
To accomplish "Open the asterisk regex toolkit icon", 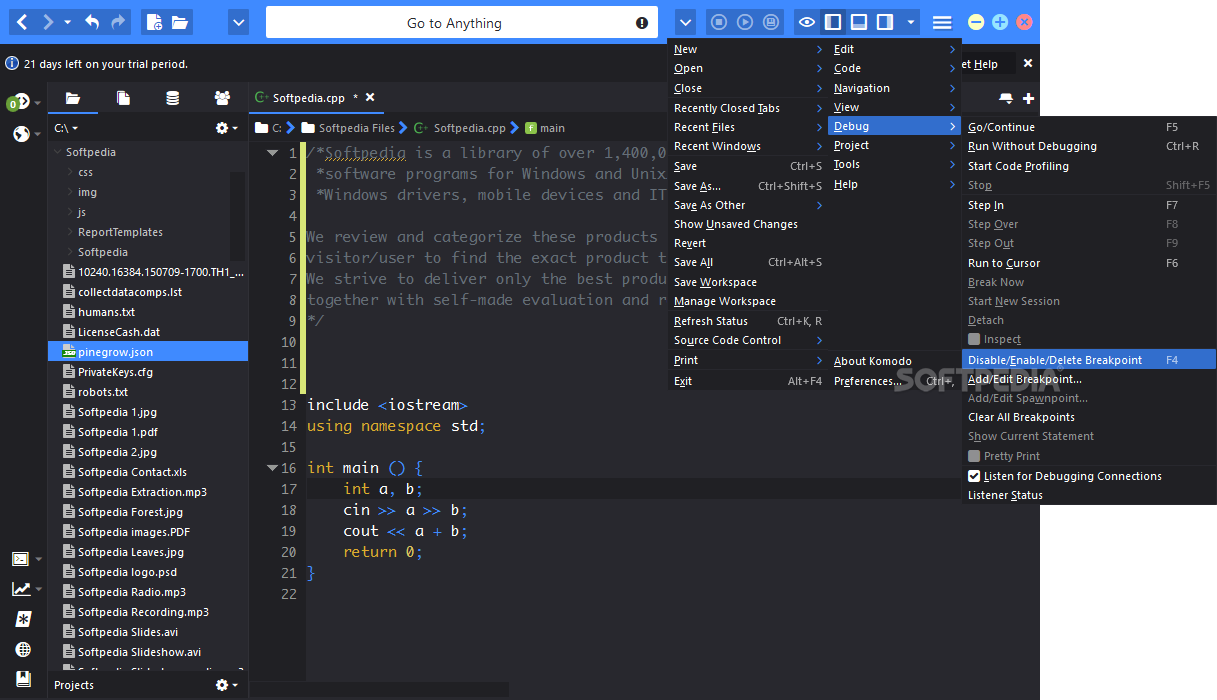I will 23,619.
